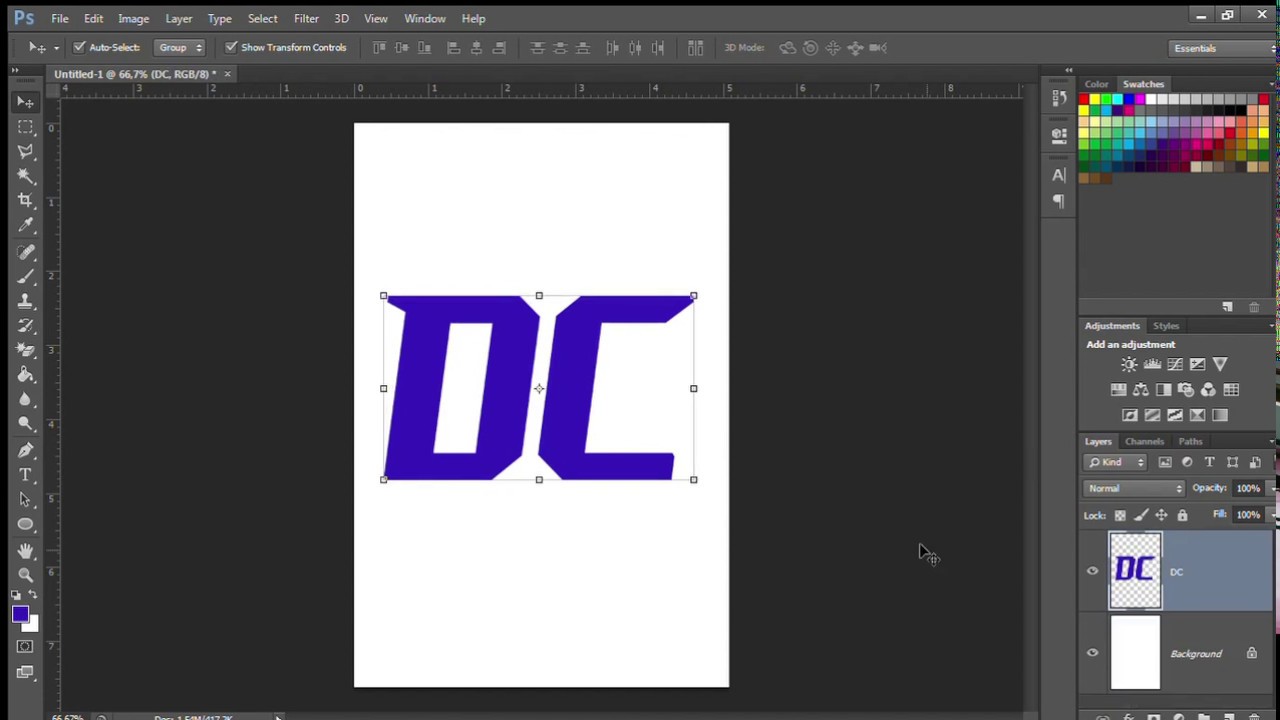Open the layer blend mode dropdown
This screenshot has height=720, width=1280.
point(1134,488)
